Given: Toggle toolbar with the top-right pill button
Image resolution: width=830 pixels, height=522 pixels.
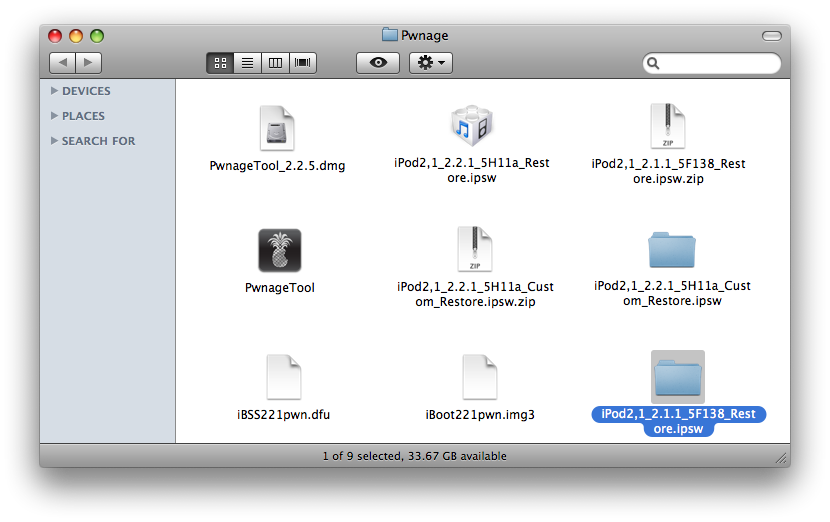Looking at the screenshot, I should click(771, 35).
